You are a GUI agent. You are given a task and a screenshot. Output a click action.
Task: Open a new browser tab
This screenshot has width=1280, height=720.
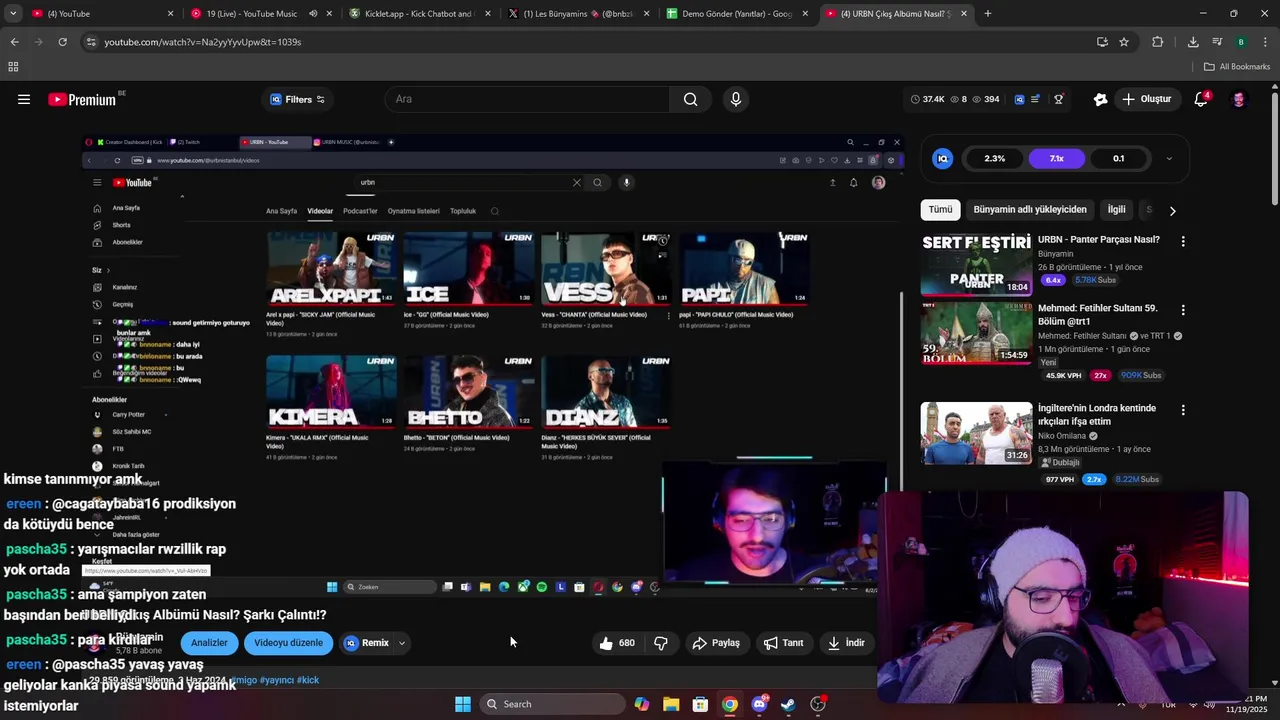988,14
